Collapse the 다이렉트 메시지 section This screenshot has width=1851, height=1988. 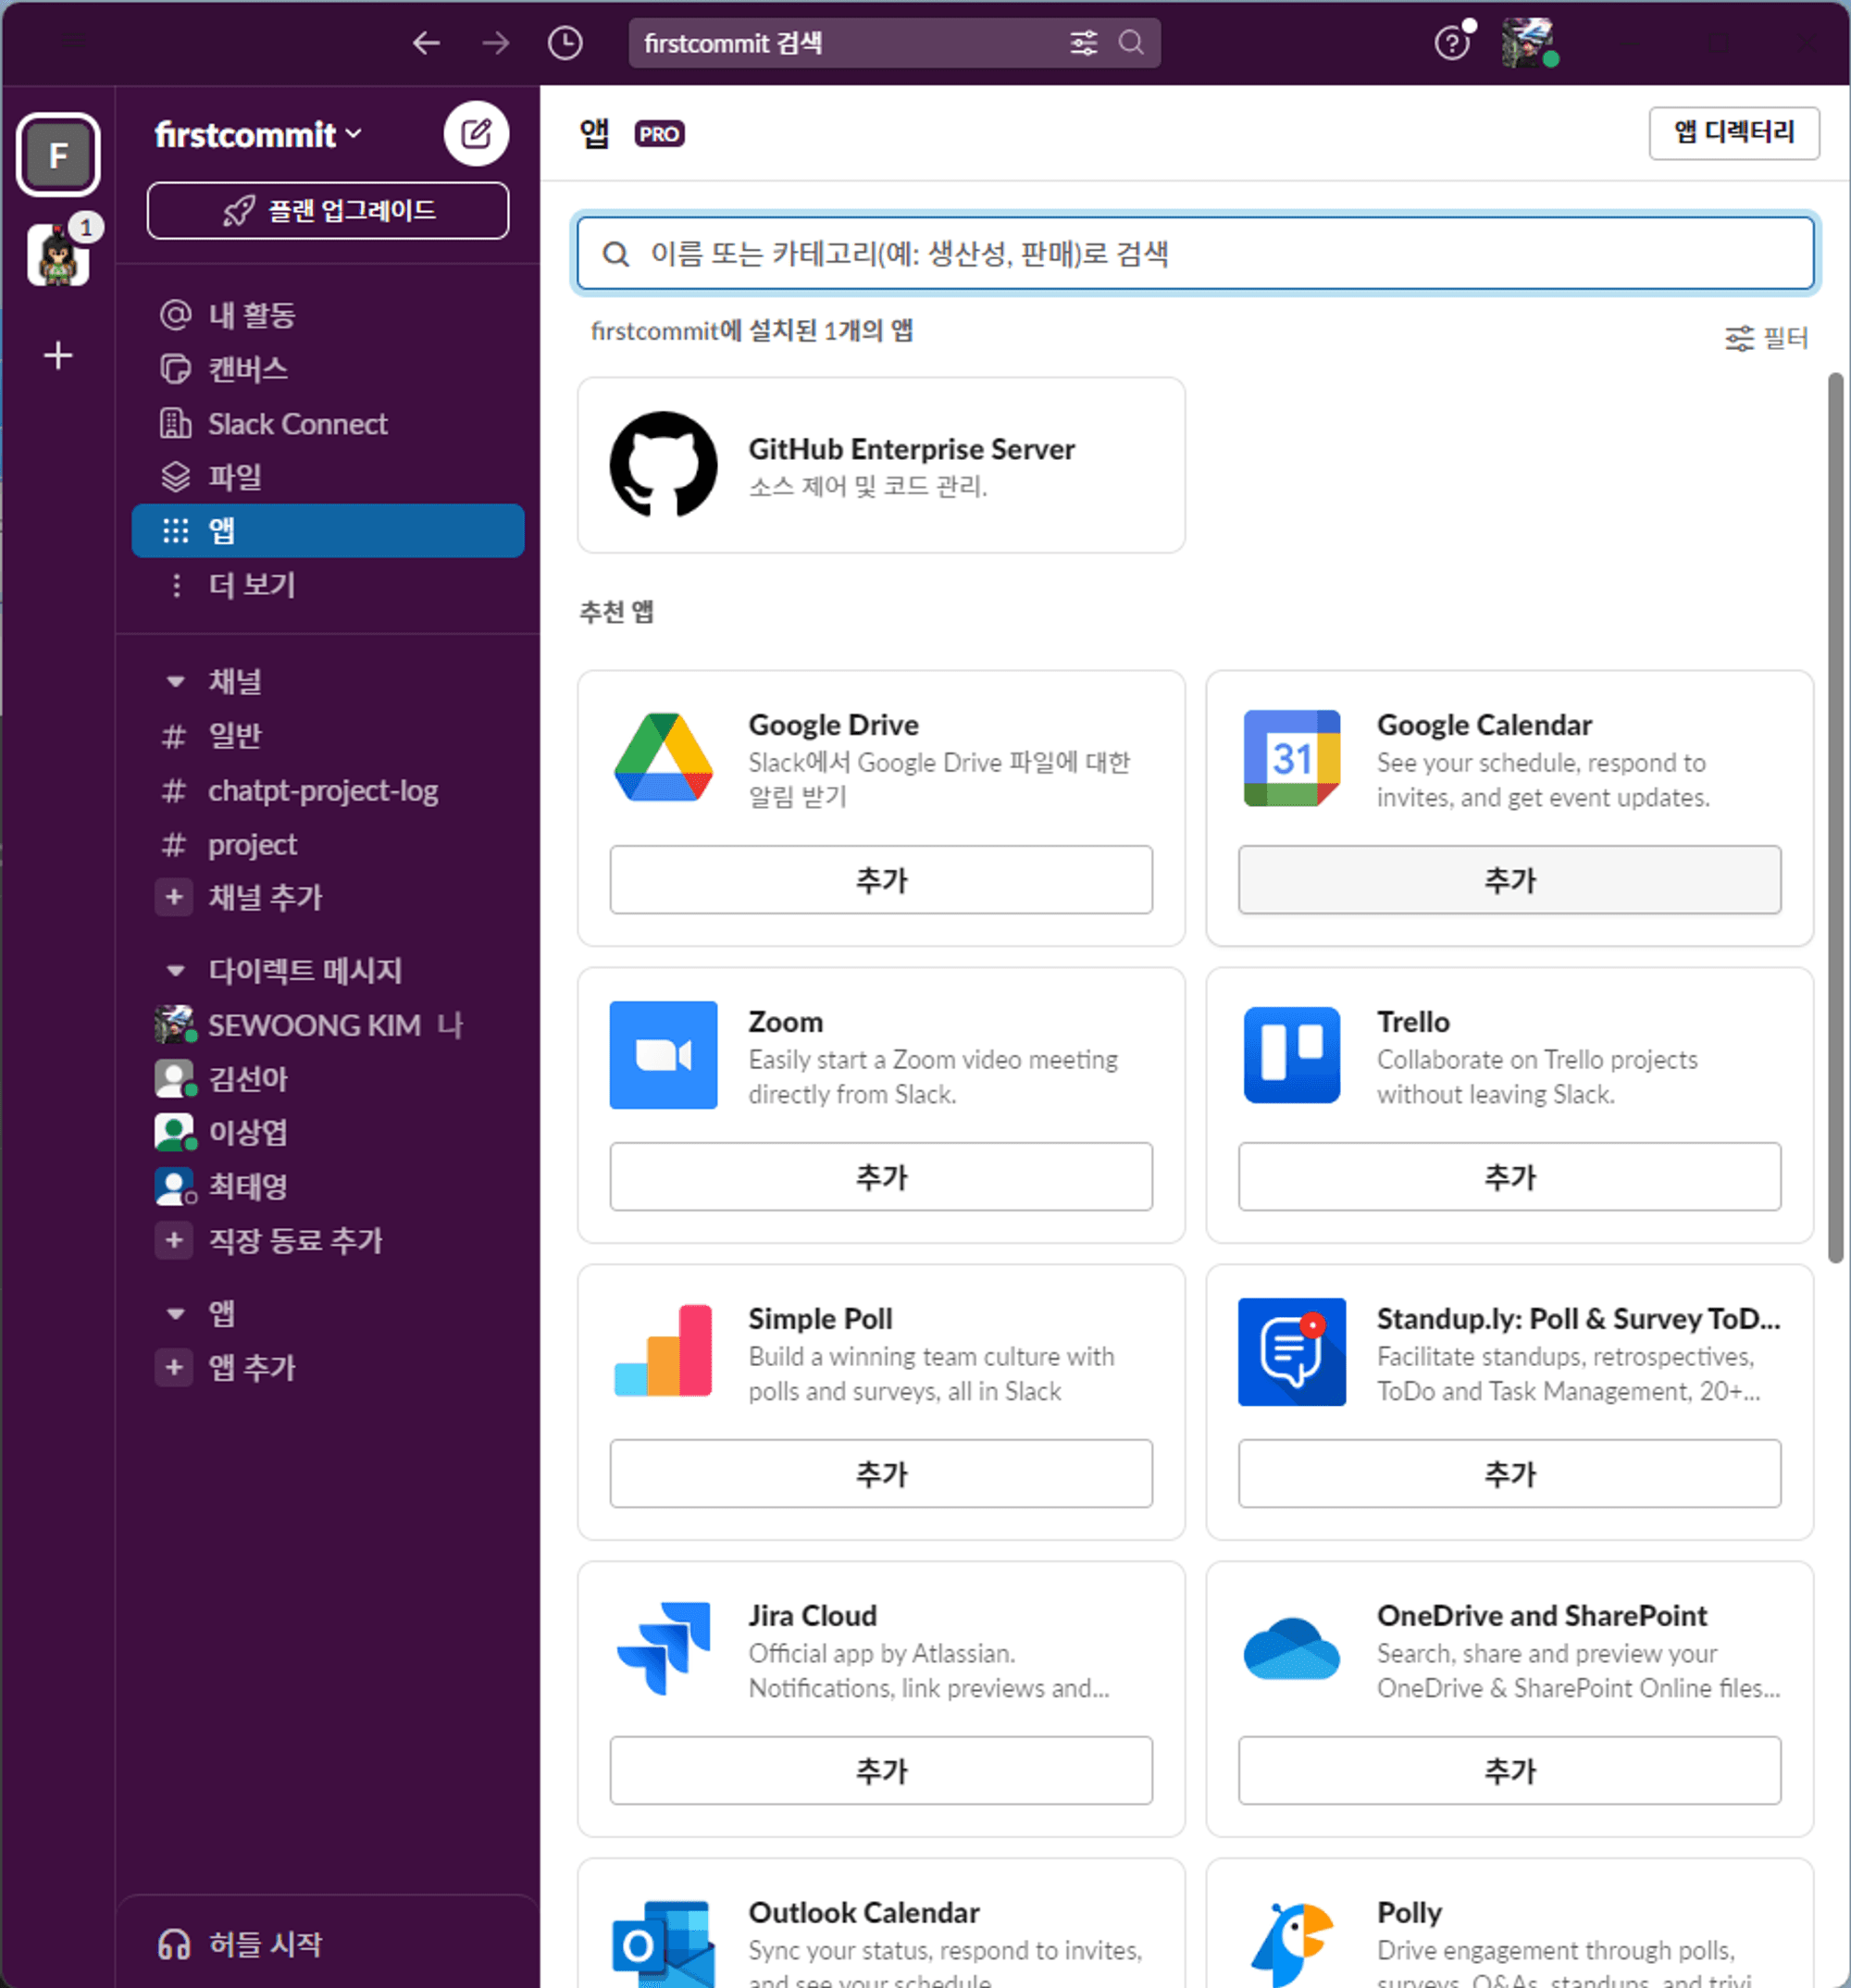click(176, 971)
